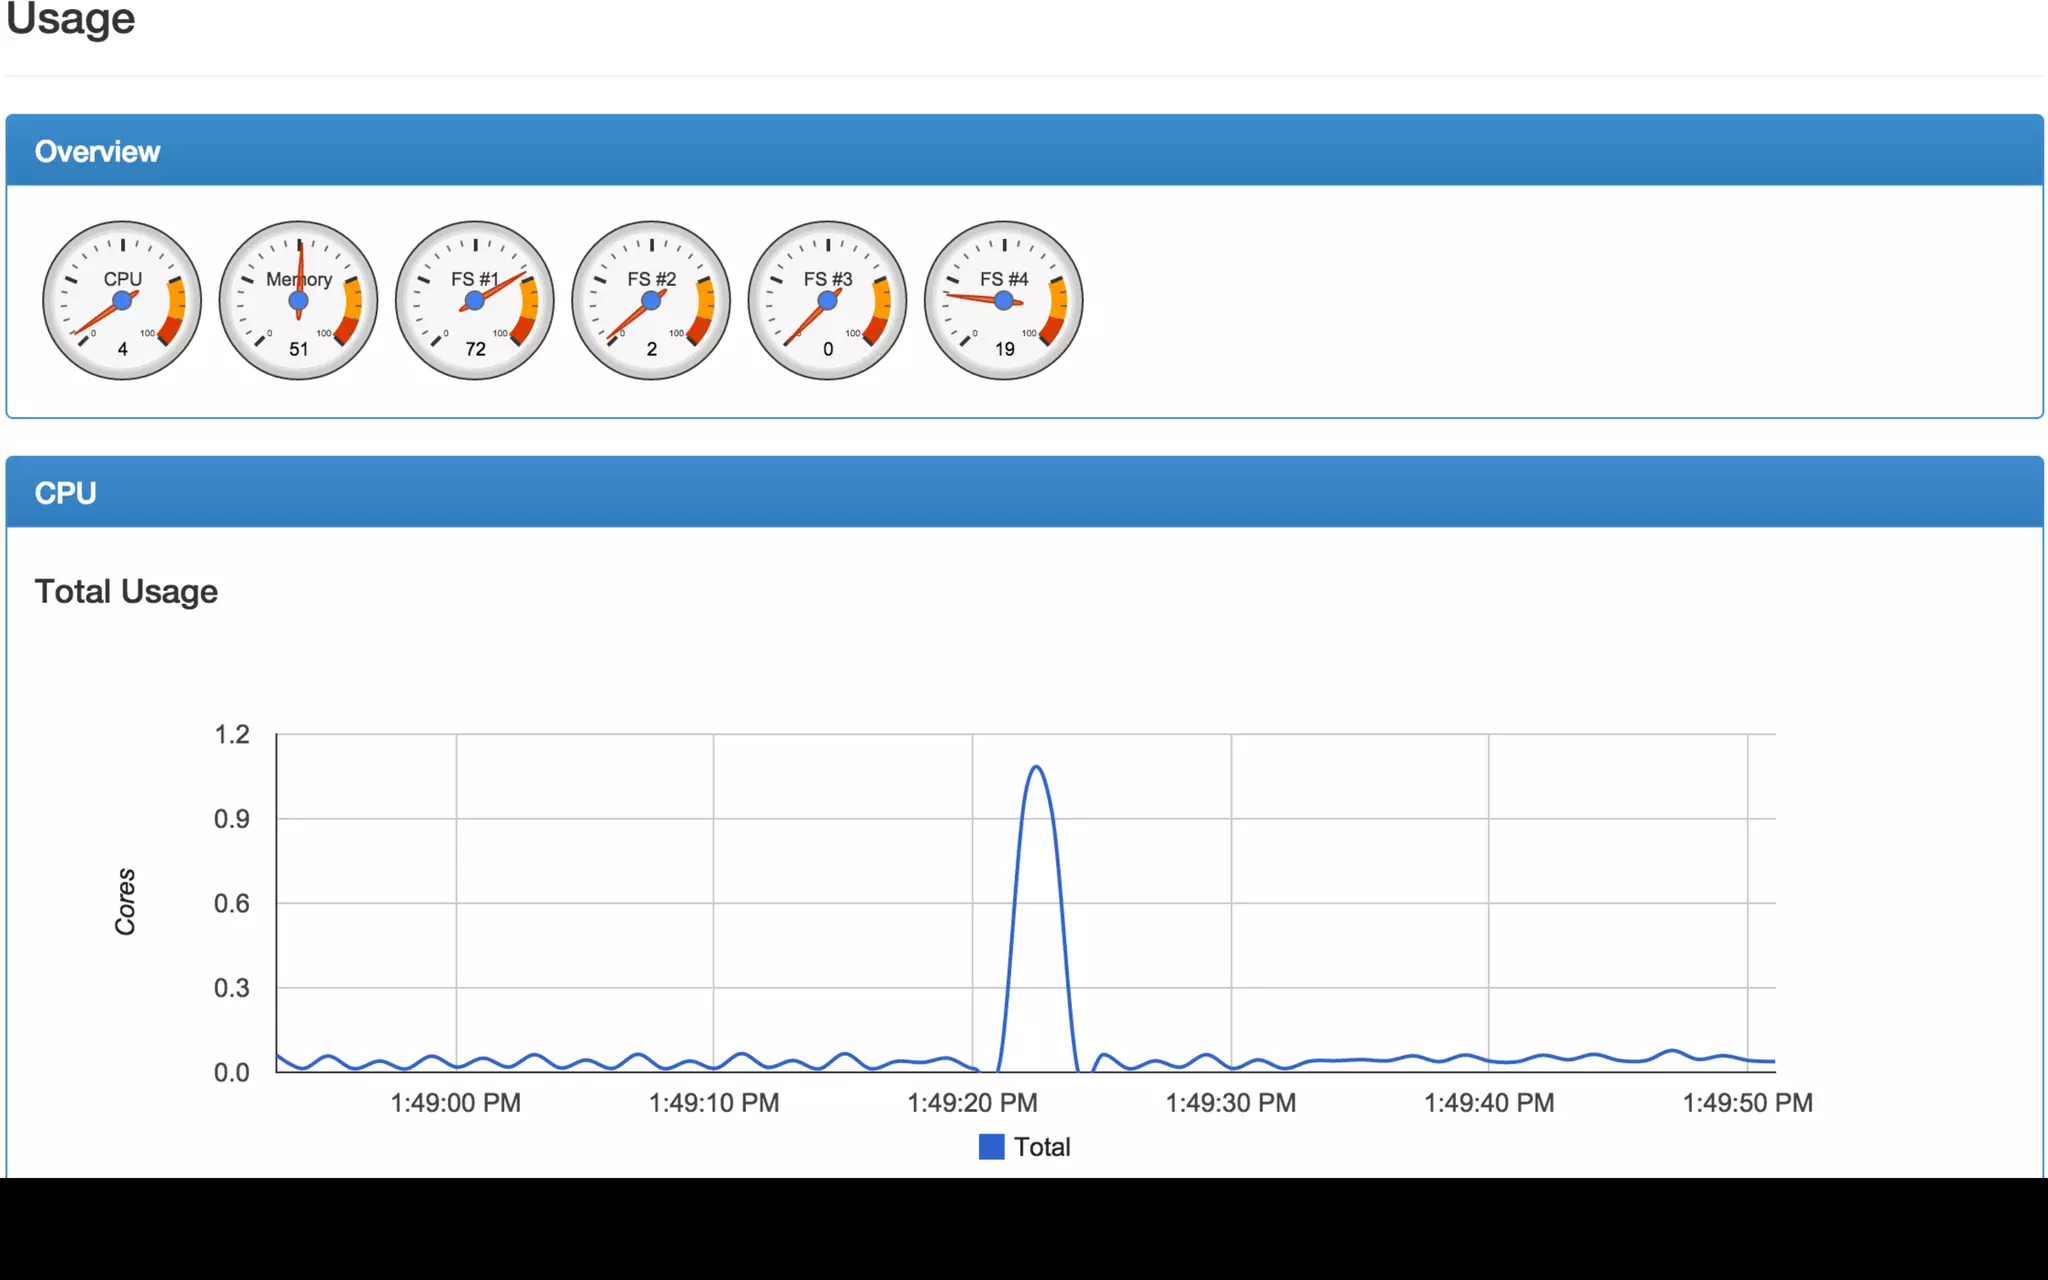Select the FS #1 gauge
This screenshot has height=1280, width=2048.
(x=475, y=300)
